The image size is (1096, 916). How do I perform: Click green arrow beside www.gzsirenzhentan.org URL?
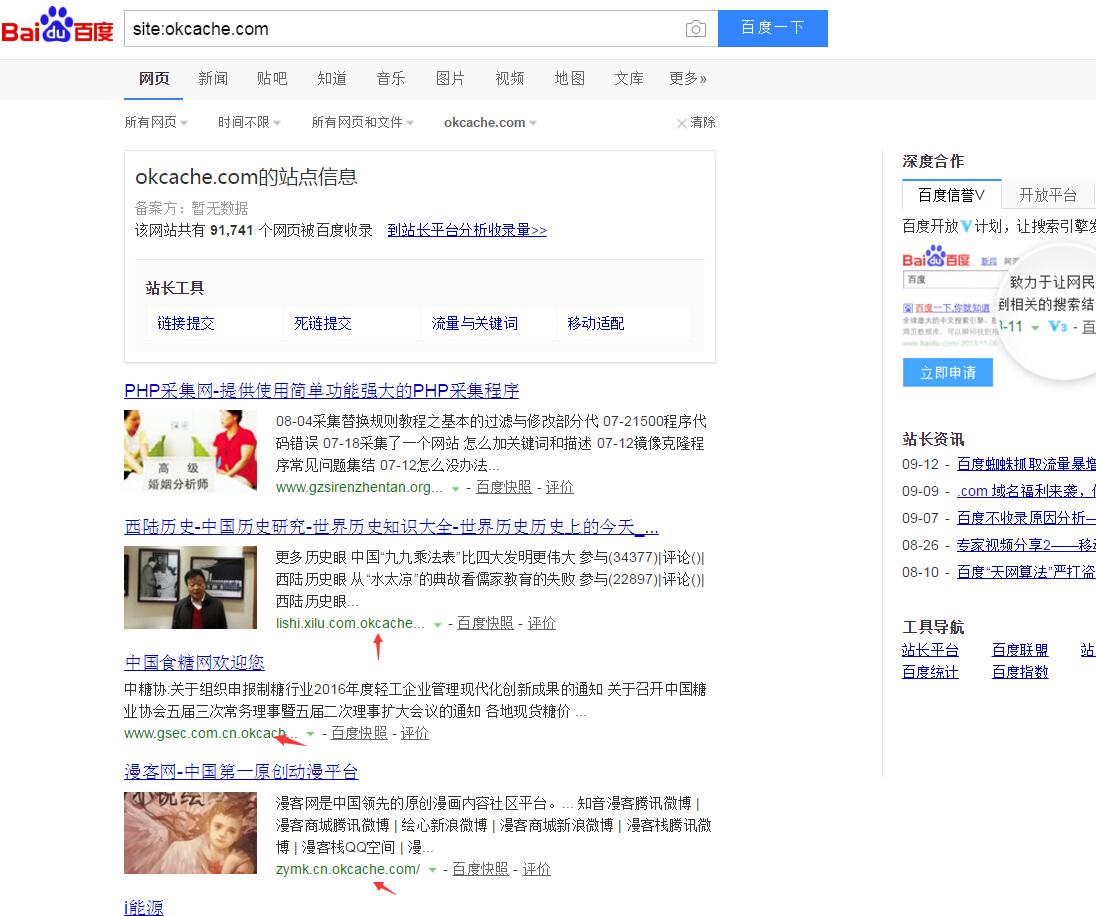[456, 488]
